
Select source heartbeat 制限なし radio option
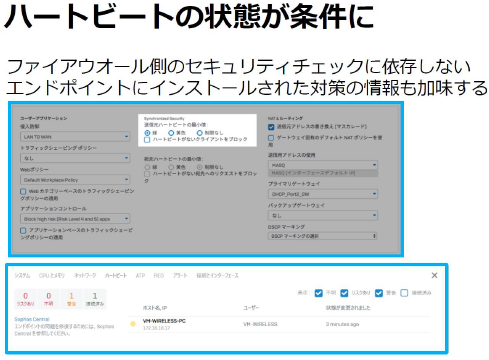point(199,133)
